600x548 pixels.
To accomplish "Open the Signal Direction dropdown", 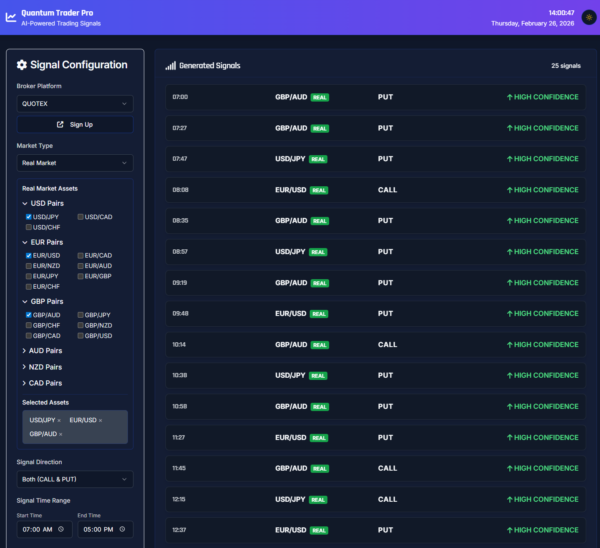I will [x=74, y=479].
